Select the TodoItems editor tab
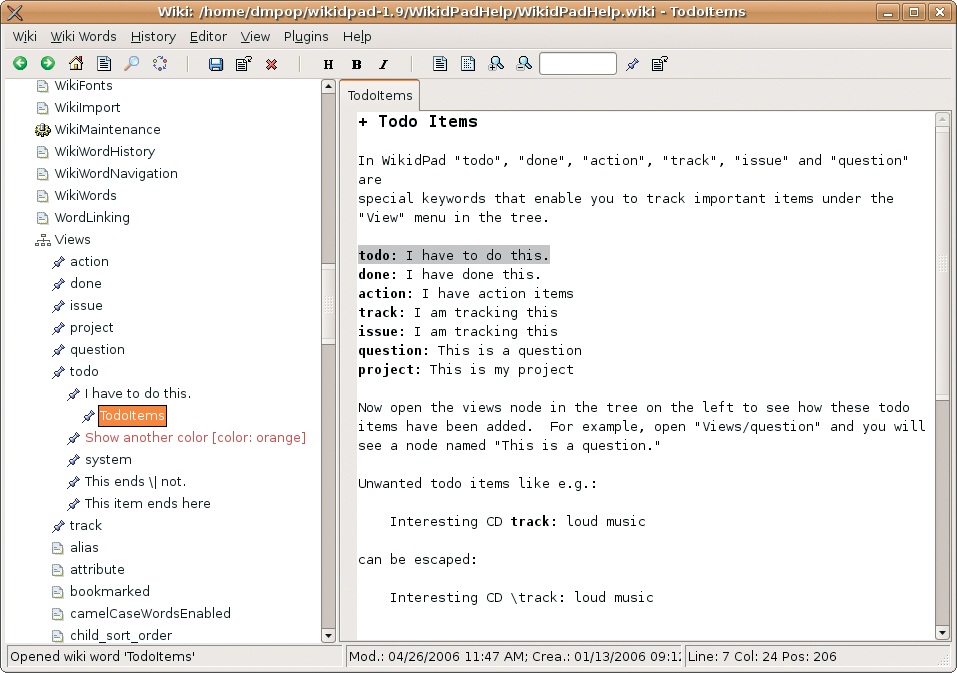This screenshot has height=673, width=957. 380,95
